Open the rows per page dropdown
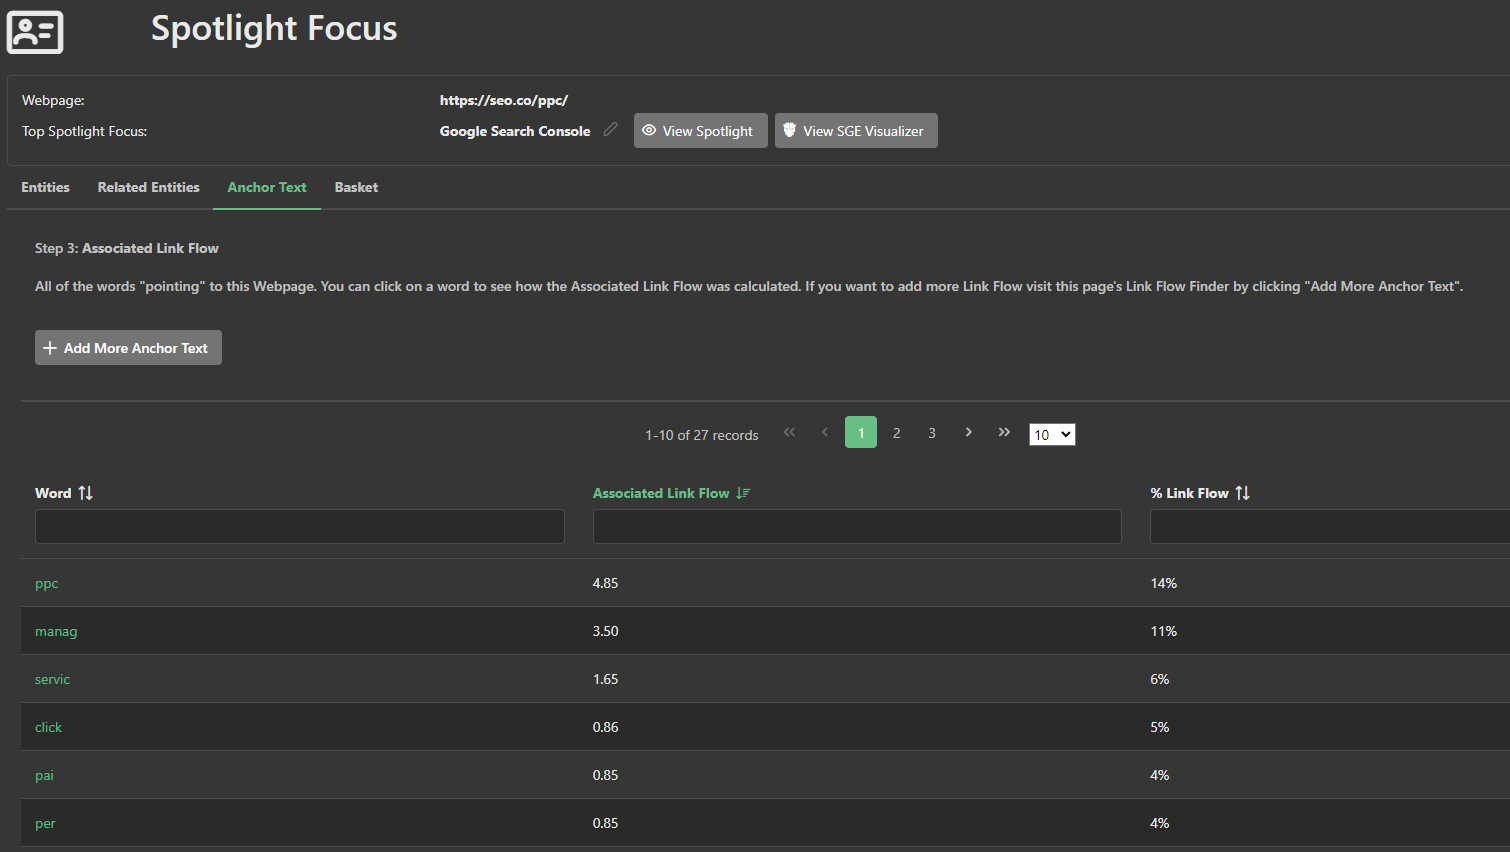This screenshot has height=852, width=1510. coord(1052,434)
